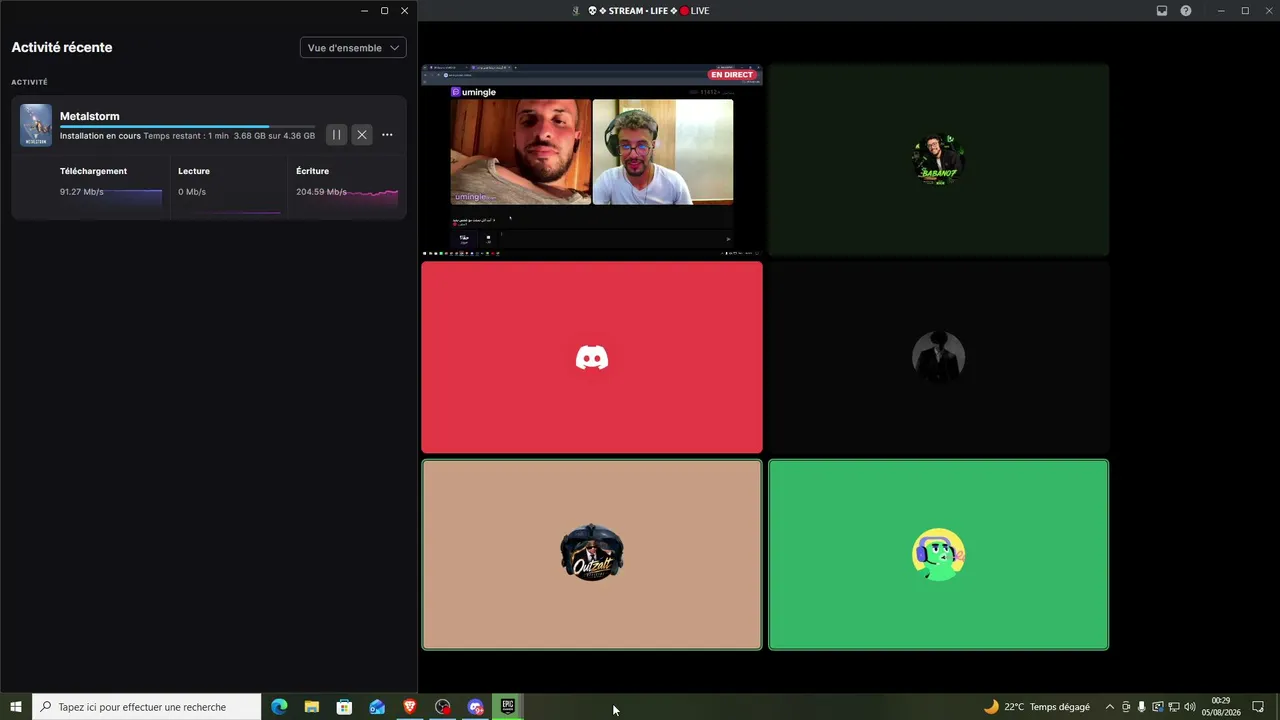Click the Metalstorm game title
The width and height of the screenshot is (1280, 720).
point(89,116)
